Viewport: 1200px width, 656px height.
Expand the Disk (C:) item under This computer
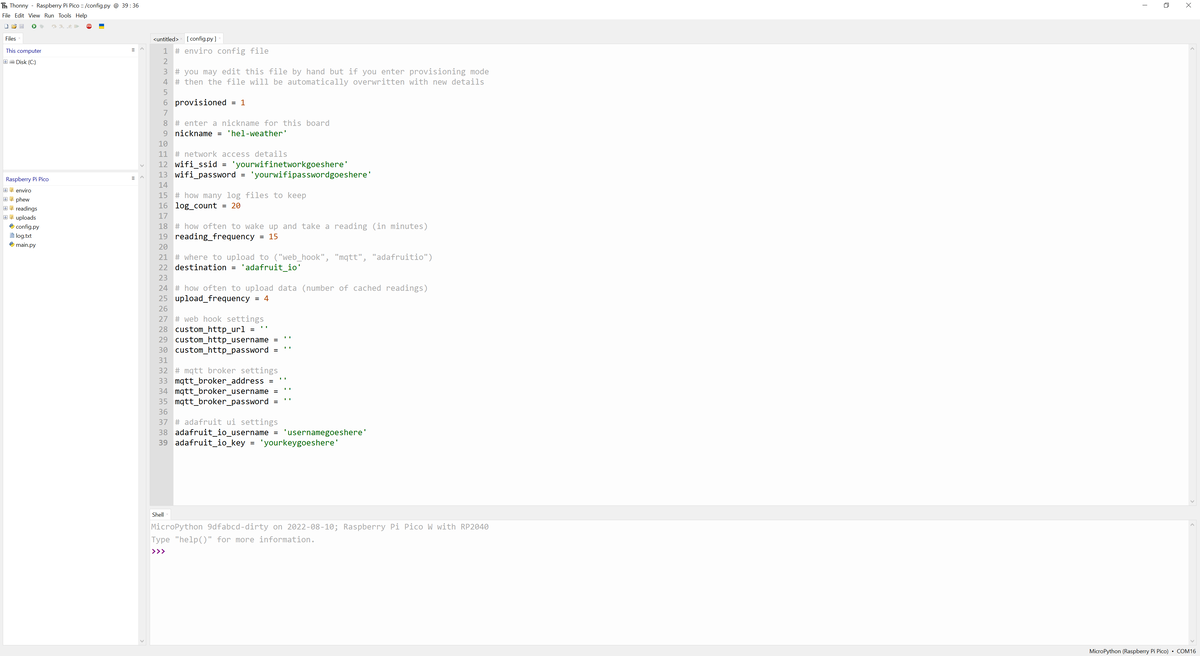point(6,61)
